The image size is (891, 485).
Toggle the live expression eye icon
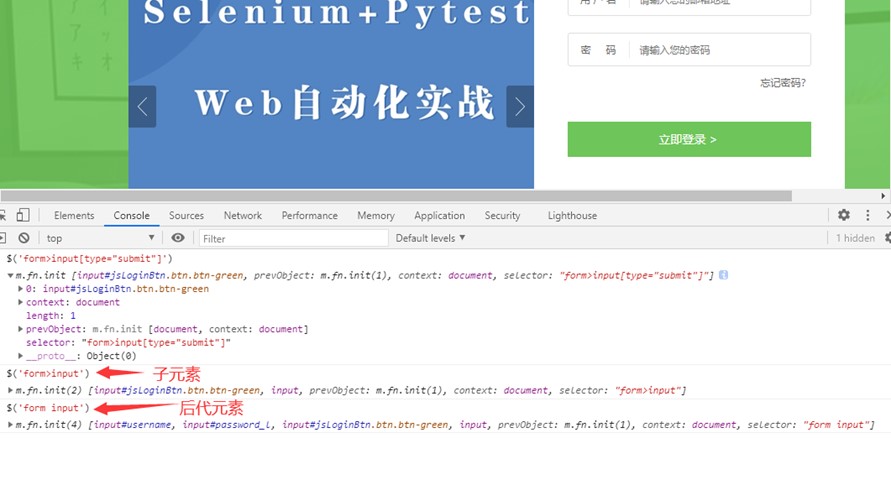coord(178,237)
